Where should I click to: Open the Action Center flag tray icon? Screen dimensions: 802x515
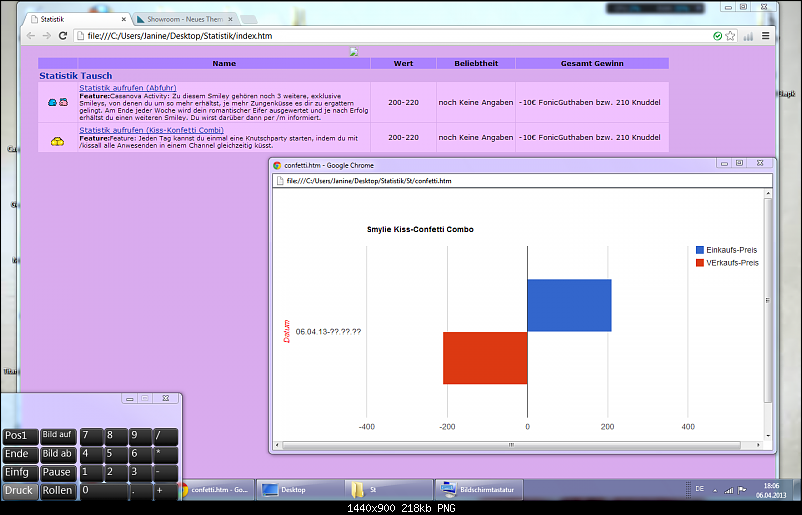point(742,490)
